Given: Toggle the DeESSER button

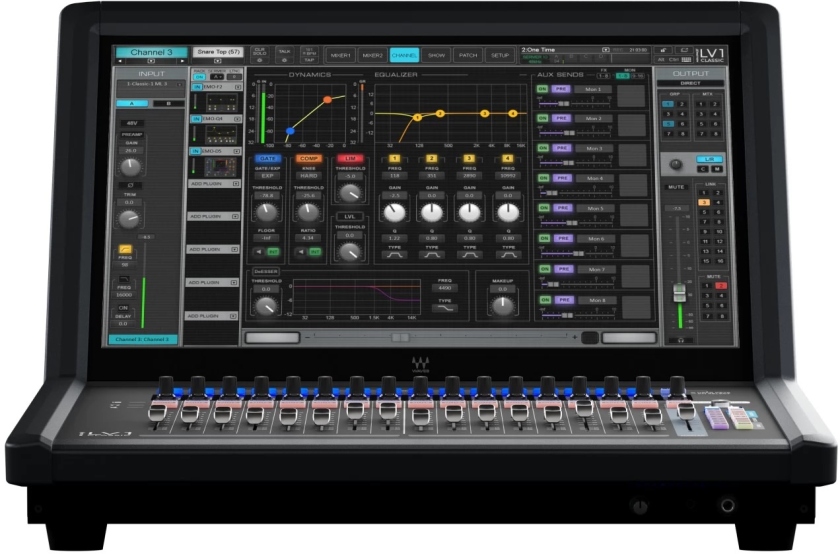Looking at the screenshot, I should coord(266,272).
